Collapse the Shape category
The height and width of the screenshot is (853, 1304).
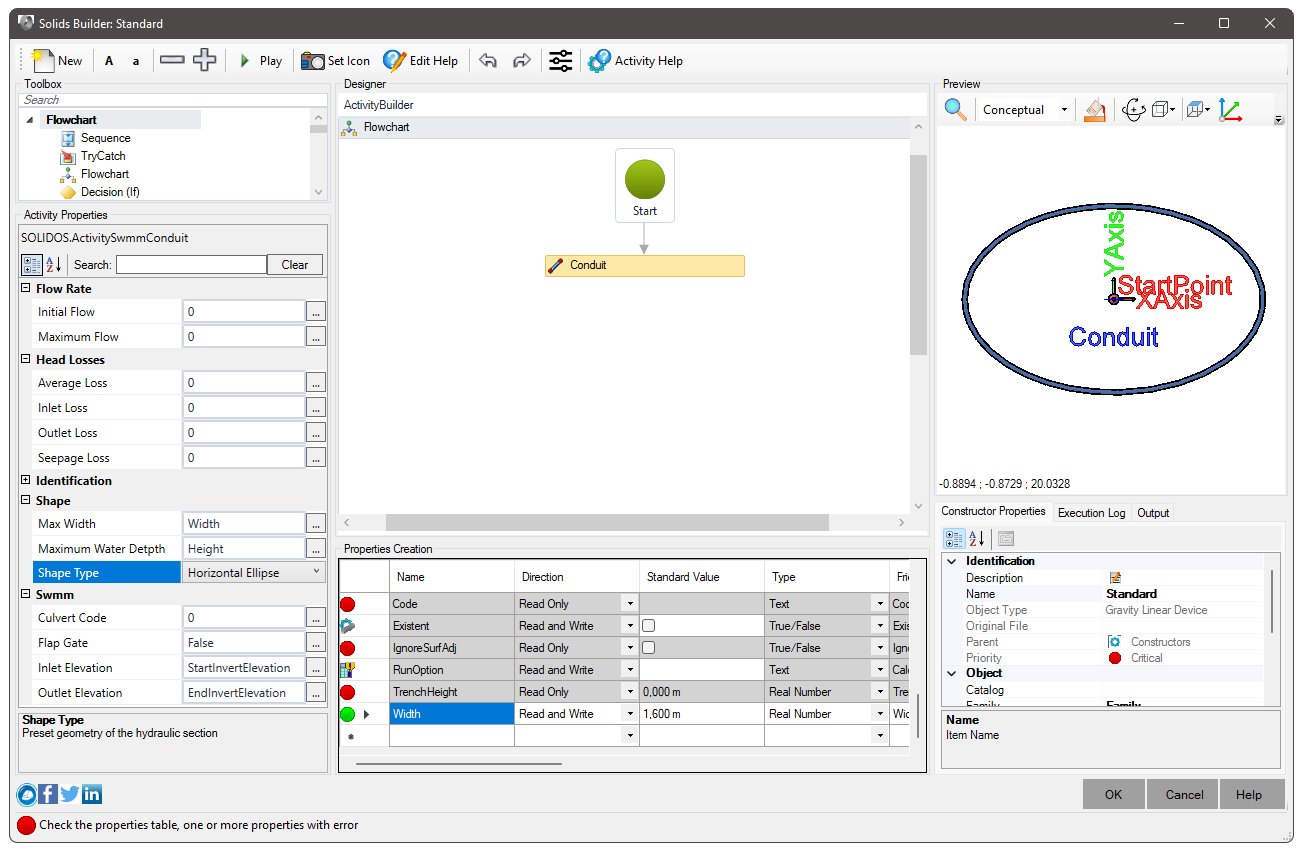point(26,500)
